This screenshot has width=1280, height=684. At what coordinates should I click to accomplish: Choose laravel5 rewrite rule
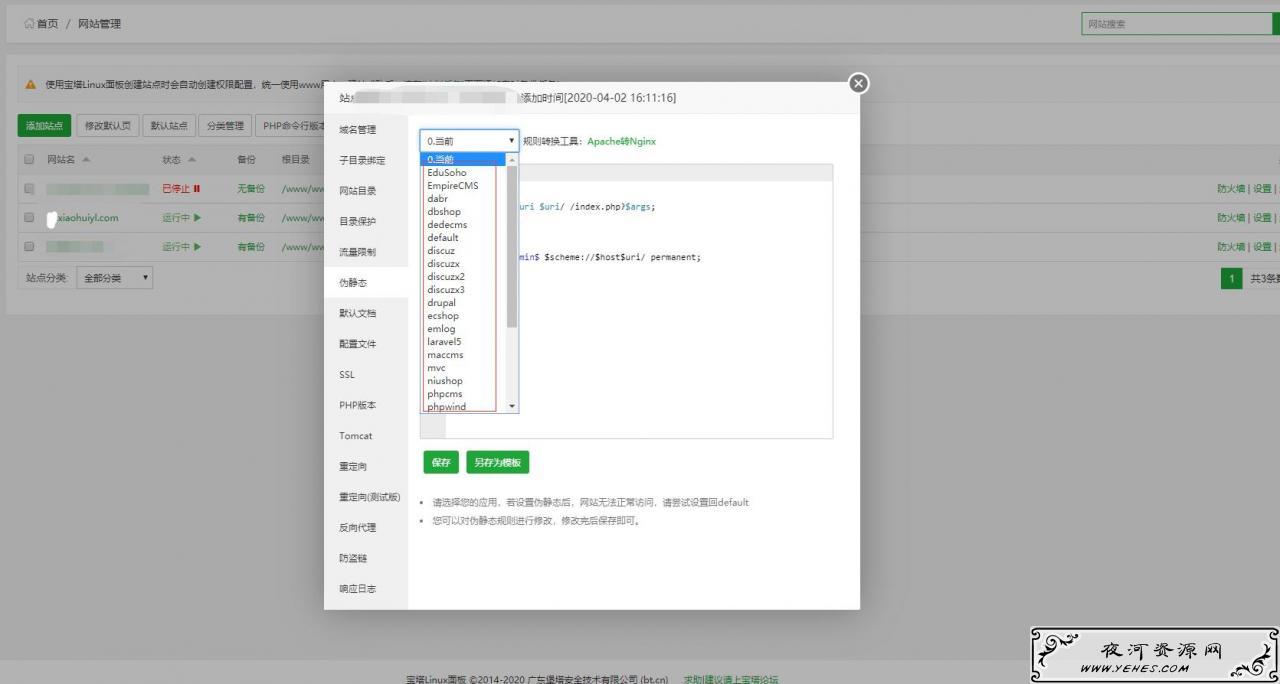(464, 341)
